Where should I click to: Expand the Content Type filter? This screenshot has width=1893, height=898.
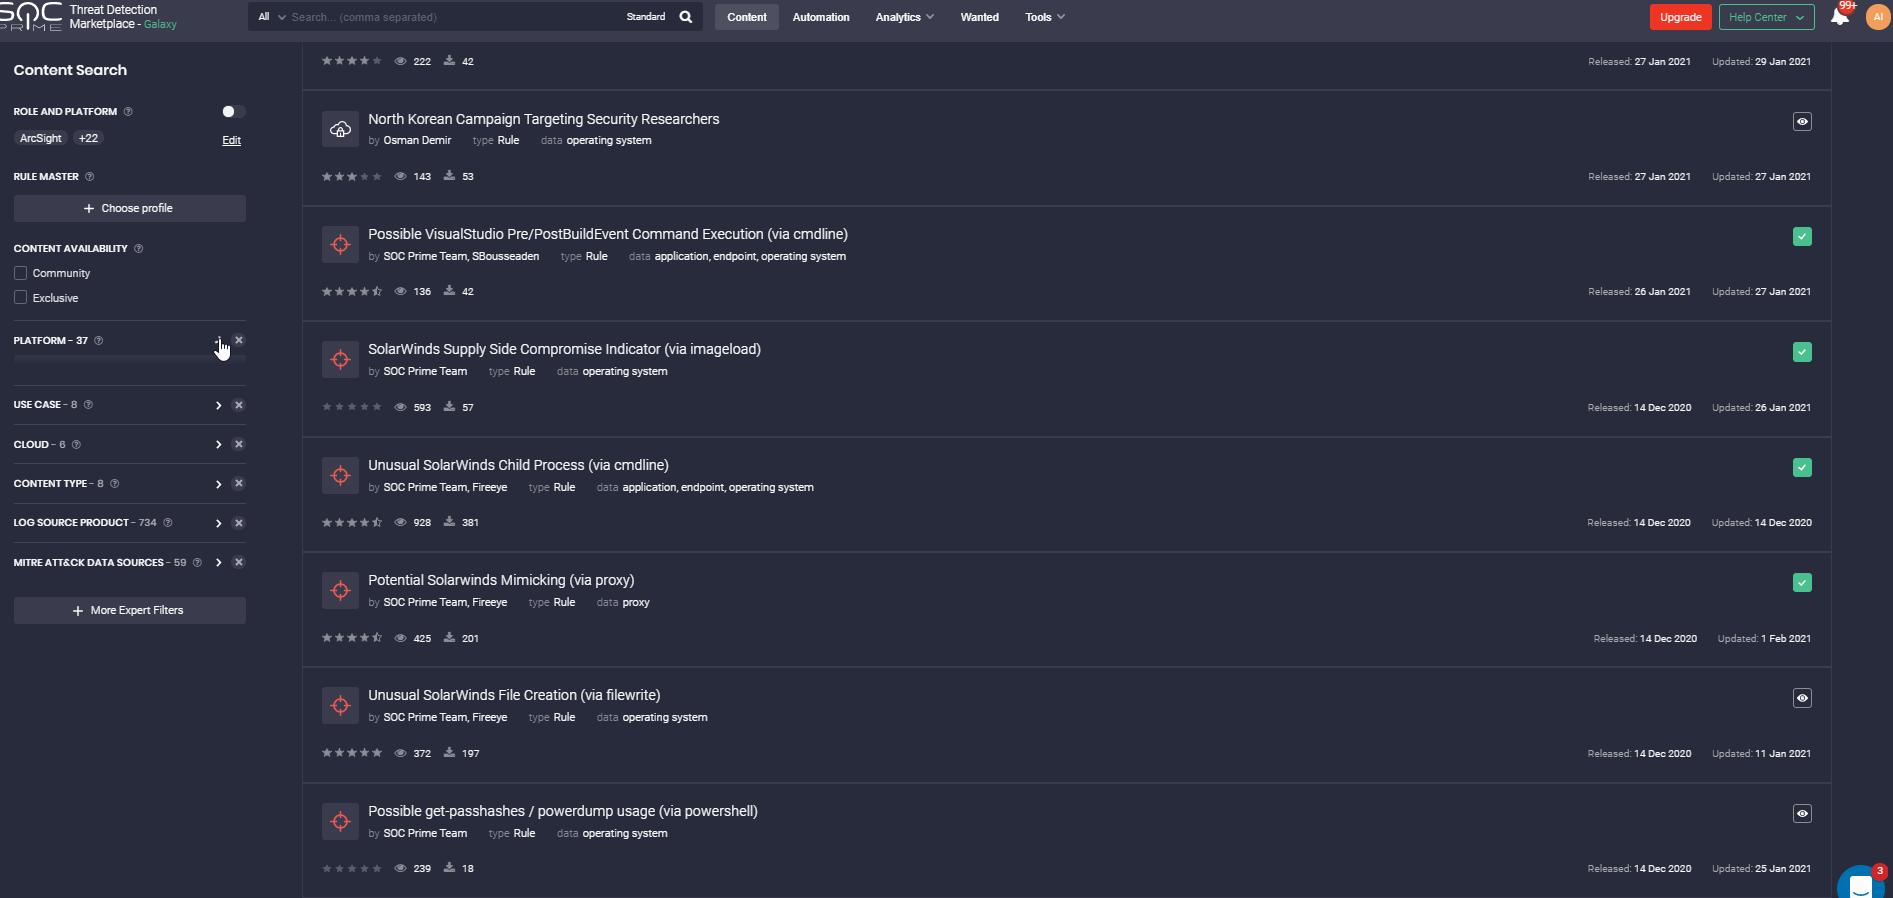pos(218,484)
